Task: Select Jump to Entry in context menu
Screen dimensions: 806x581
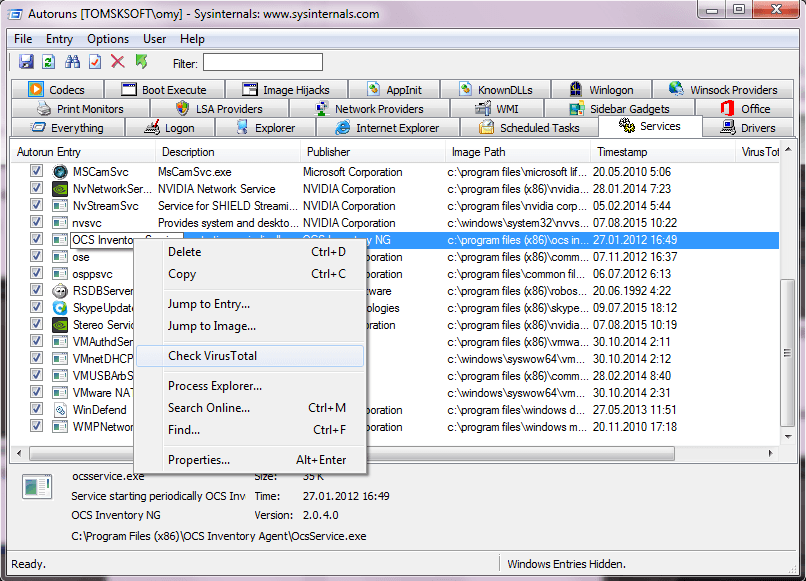Action: coord(250,304)
